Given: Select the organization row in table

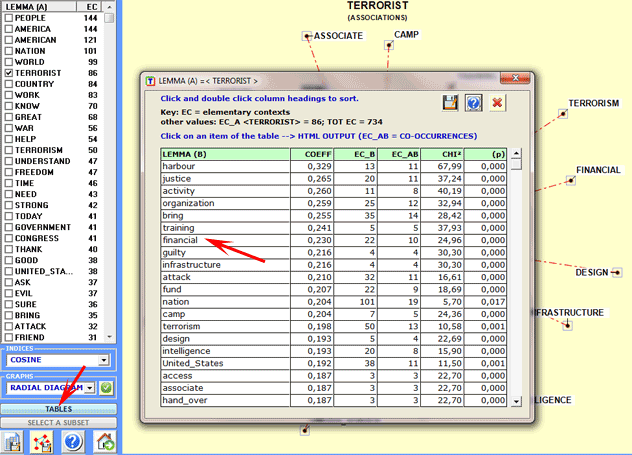Looking at the screenshot, I should [x=334, y=204].
